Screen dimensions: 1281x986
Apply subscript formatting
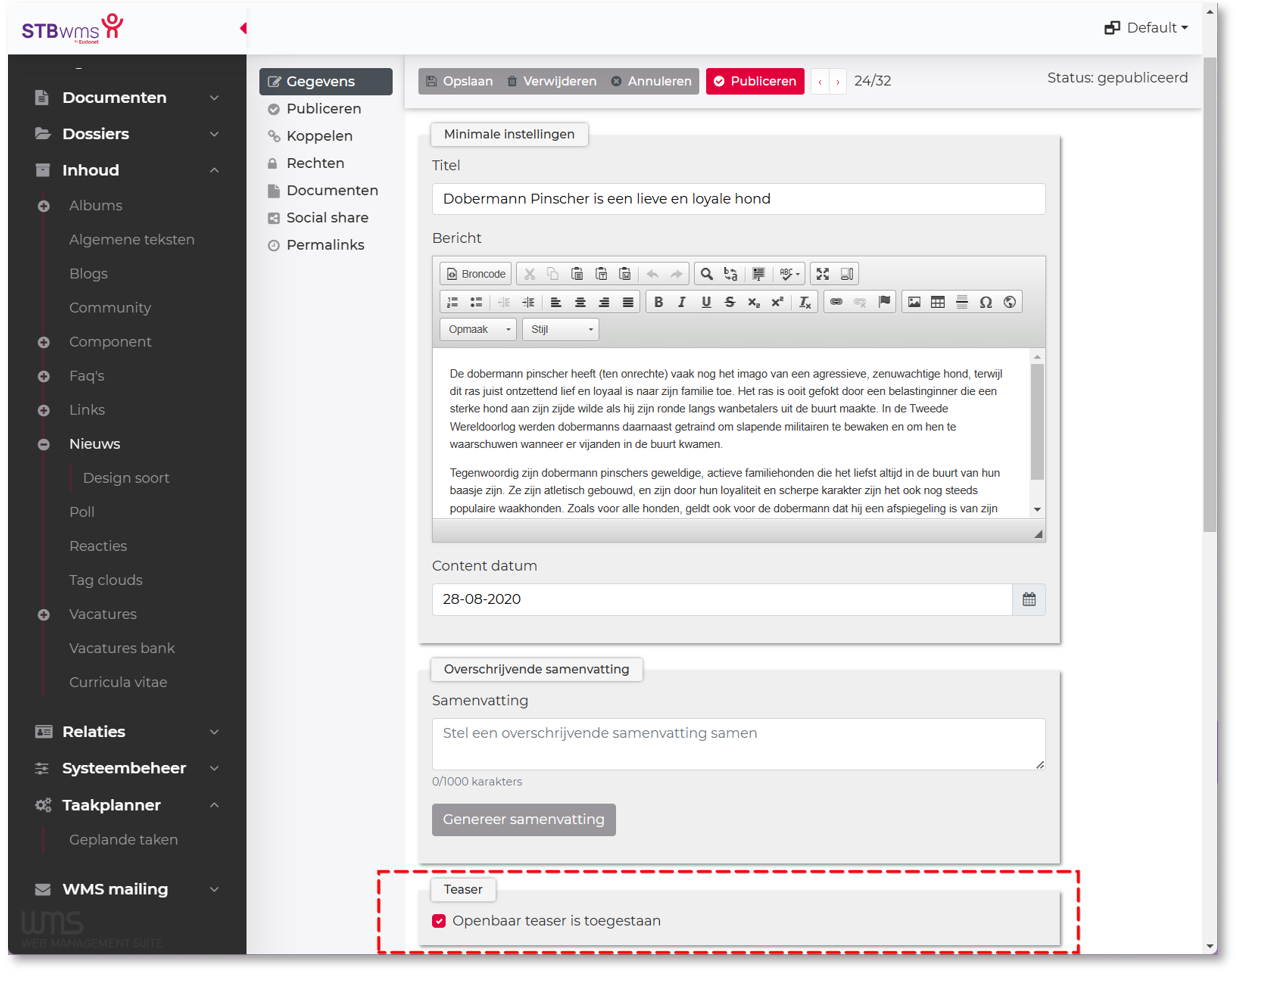(x=754, y=302)
